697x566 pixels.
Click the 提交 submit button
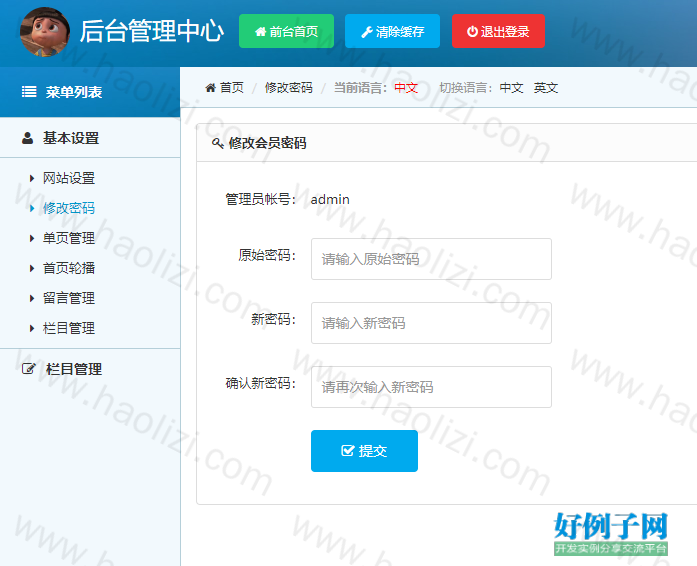pos(364,451)
